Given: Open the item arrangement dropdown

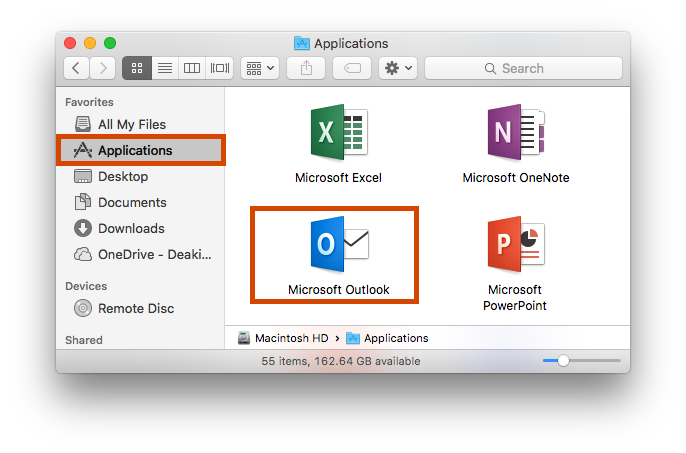Looking at the screenshot, I should point(261,68).
